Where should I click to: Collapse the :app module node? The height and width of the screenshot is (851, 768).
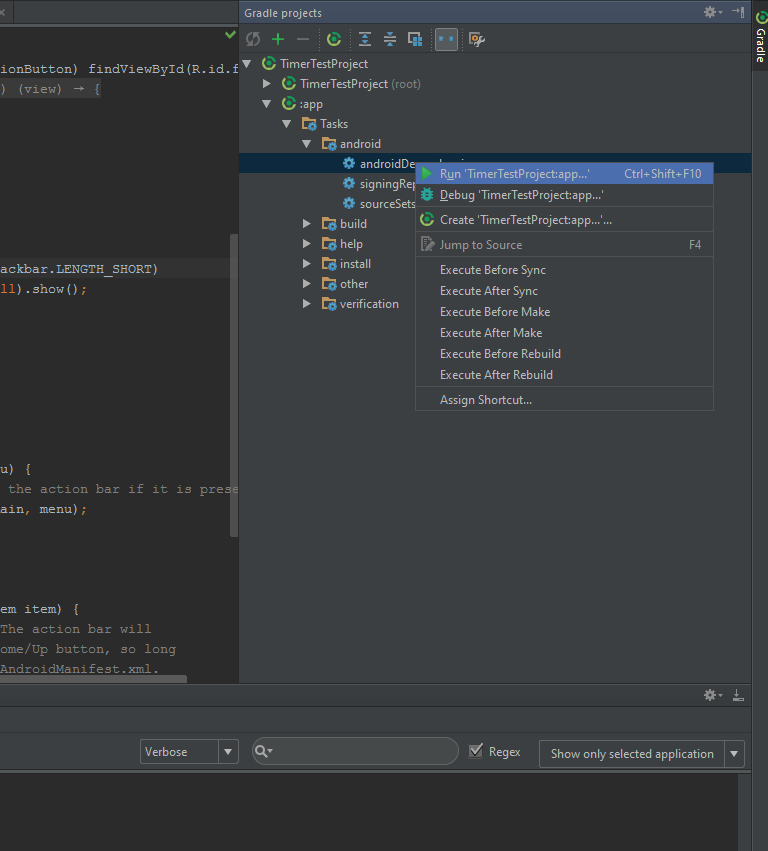click(267, 104)
